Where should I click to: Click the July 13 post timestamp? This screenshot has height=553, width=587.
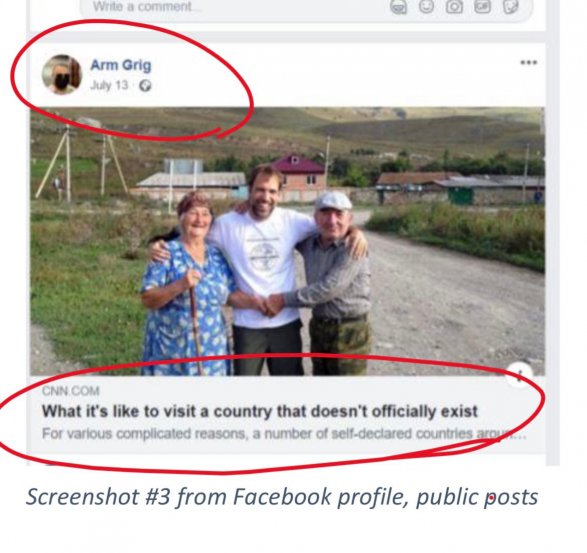coord(109,85)
